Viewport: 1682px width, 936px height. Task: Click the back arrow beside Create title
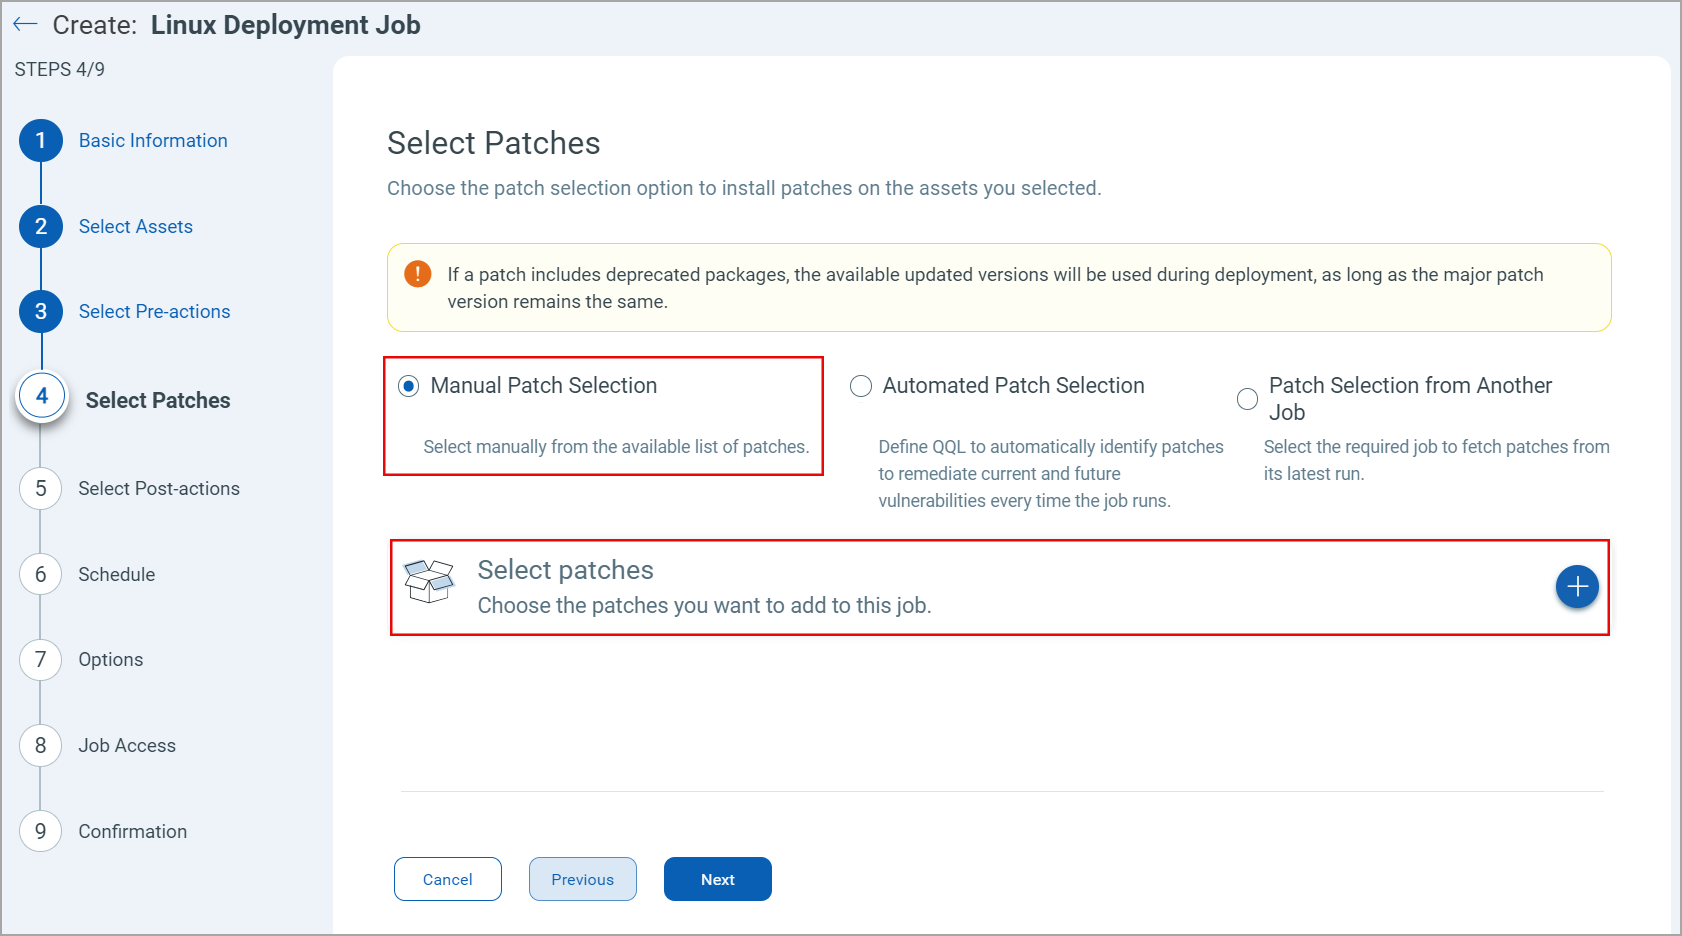coord(25,25)
